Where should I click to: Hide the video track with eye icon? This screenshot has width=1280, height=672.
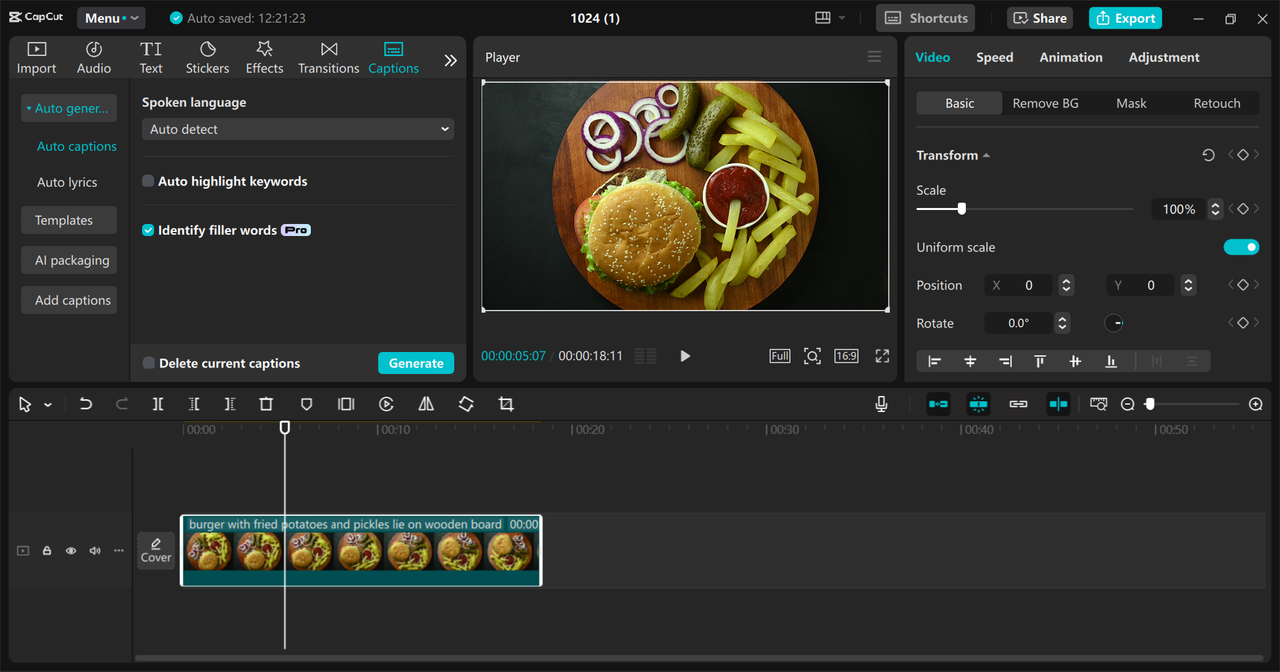(x=71, y=551)
